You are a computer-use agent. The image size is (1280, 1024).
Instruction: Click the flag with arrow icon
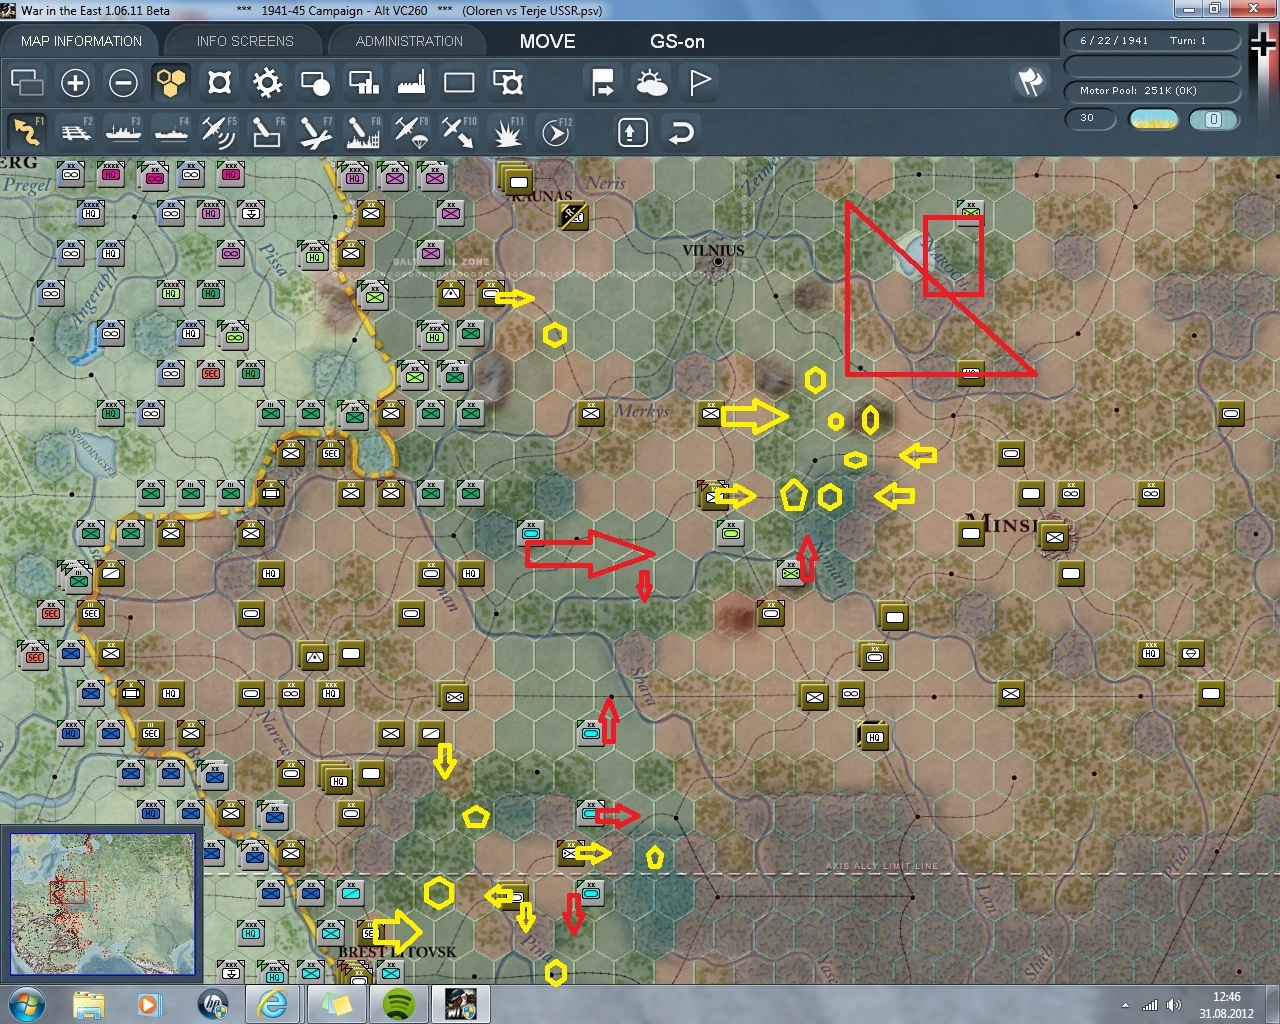click(x=603, y=83)
